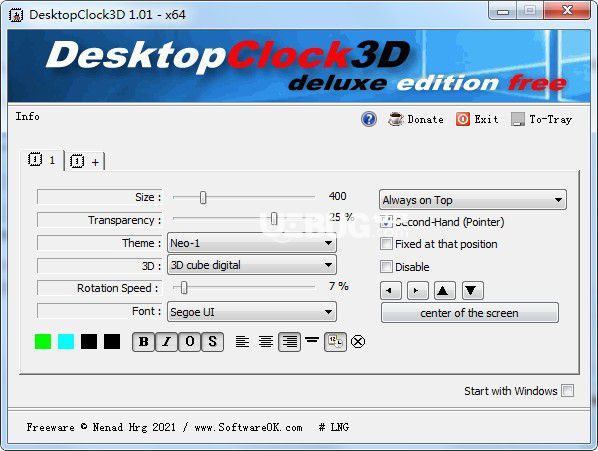Click the Rotation Speed value 7 %

(339, 286)
